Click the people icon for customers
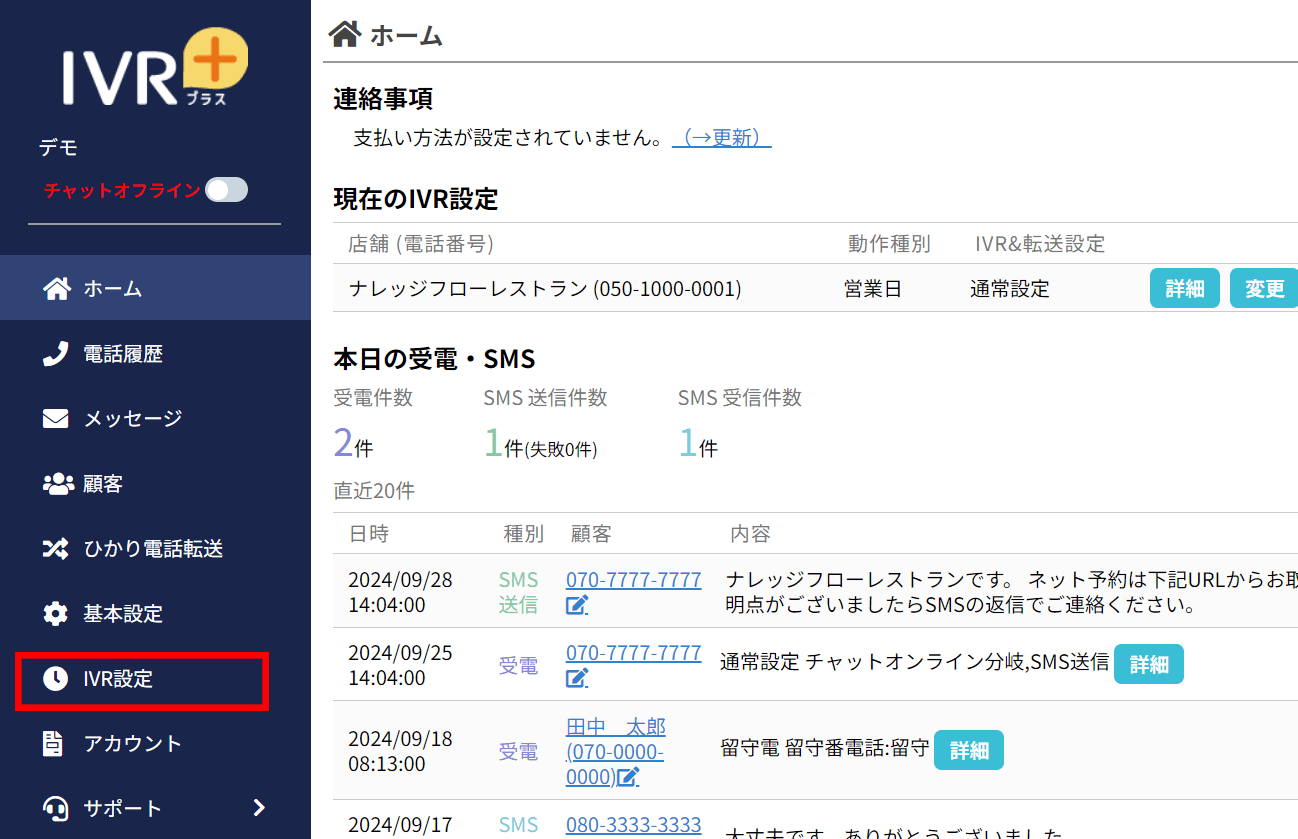The width and height of the screenshot is (1298, 839). [58, 484]
